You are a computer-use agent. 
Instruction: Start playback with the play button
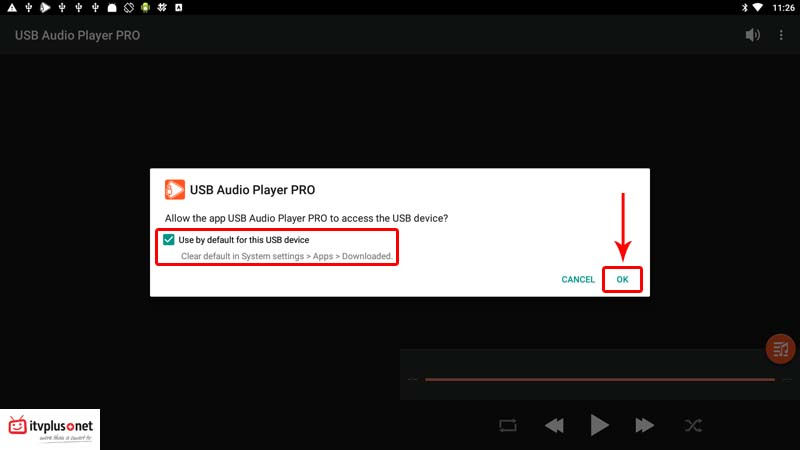[599, 425]
